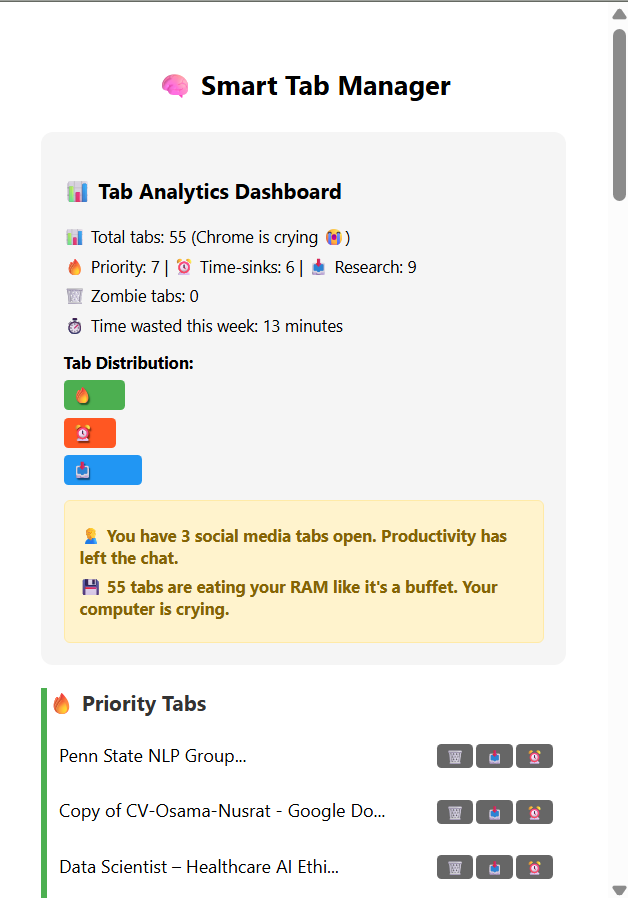This screenshot has height=898, width=628.
Task: Click the vertical scrollbar thumb
Action: pos(619,115)
